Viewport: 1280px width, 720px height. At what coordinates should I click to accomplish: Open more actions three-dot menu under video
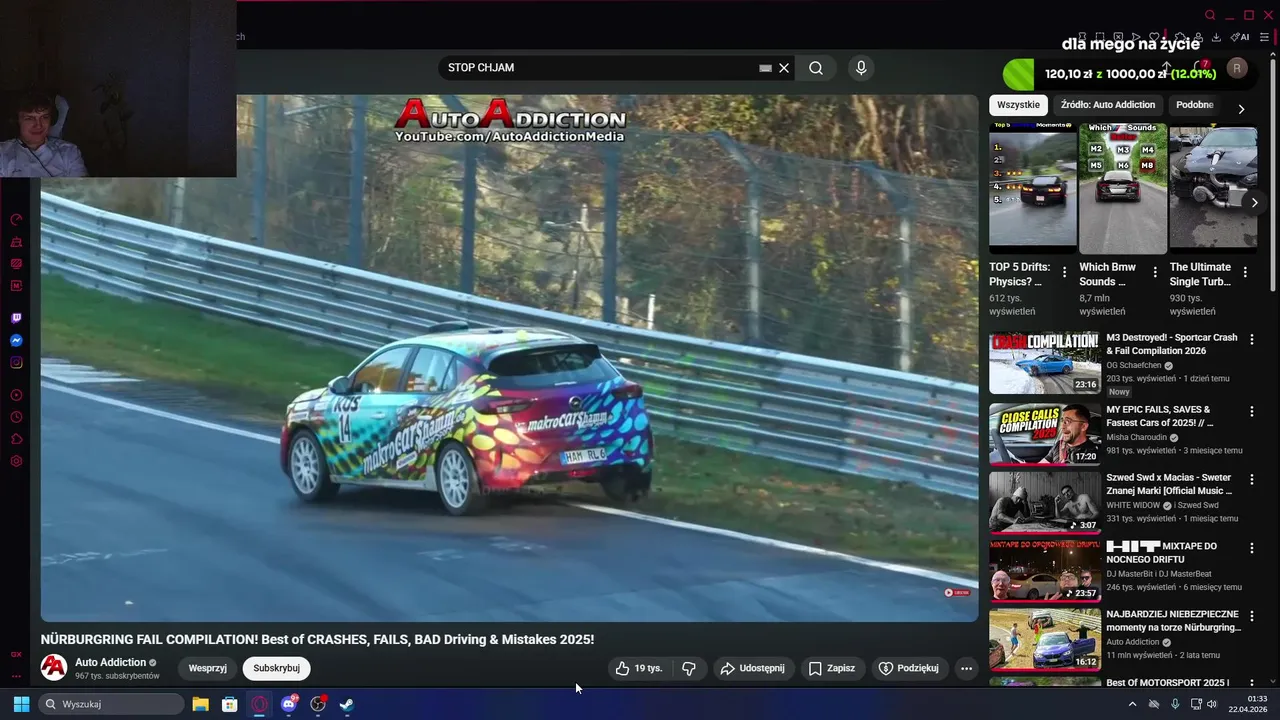tap(966, 668)
